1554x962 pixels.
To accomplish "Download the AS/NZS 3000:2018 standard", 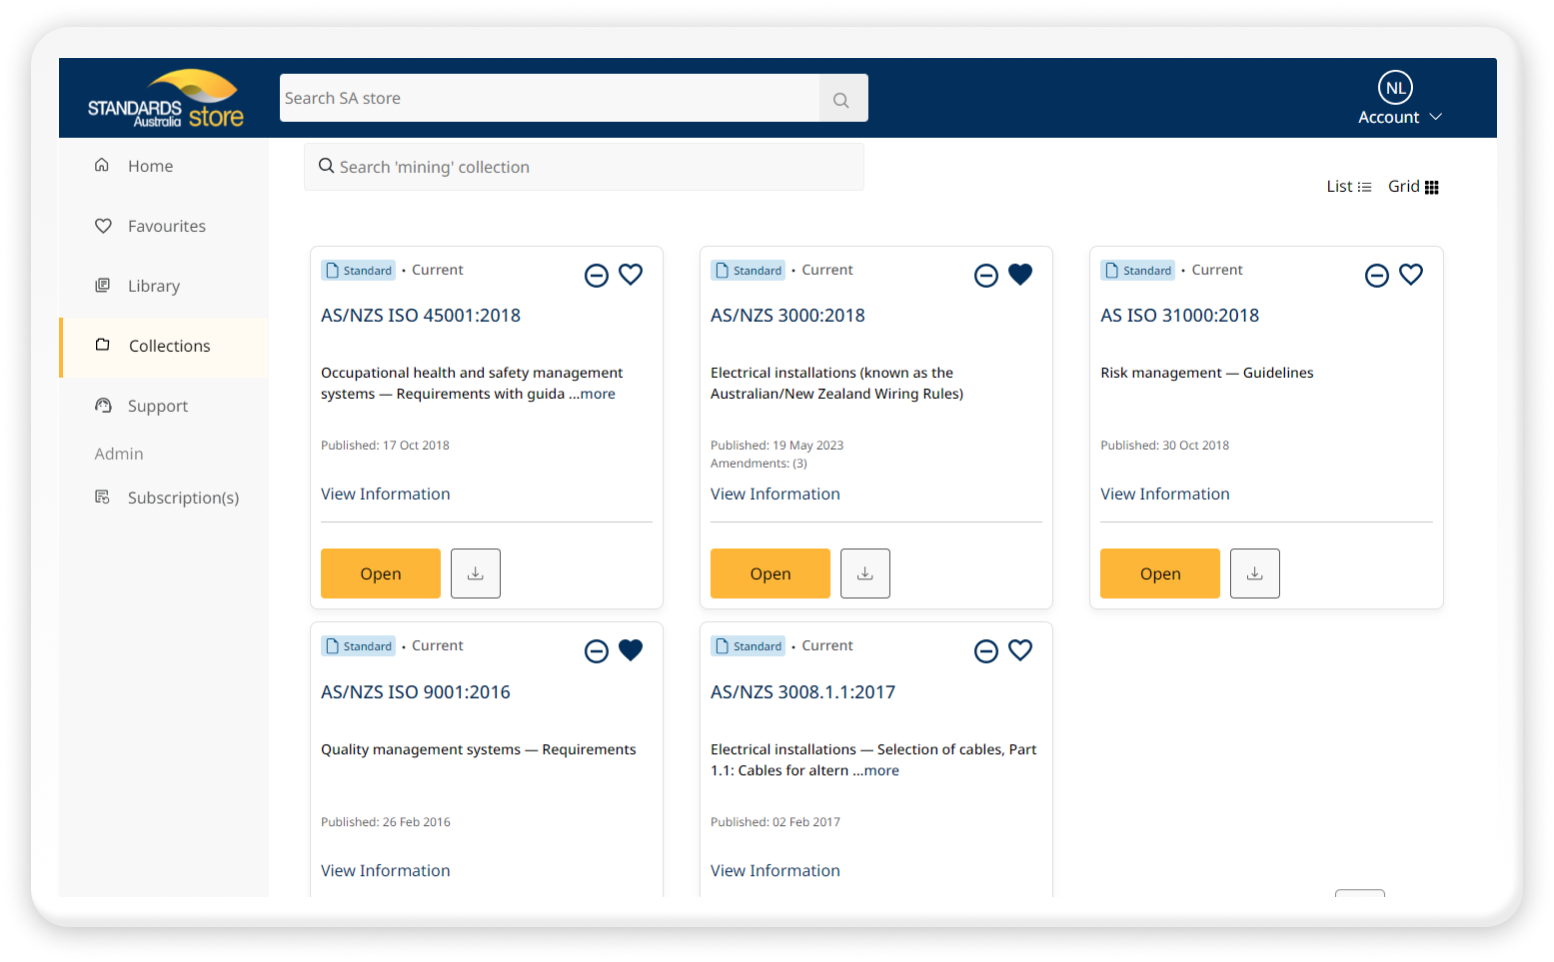I will [x=865, y=574].
